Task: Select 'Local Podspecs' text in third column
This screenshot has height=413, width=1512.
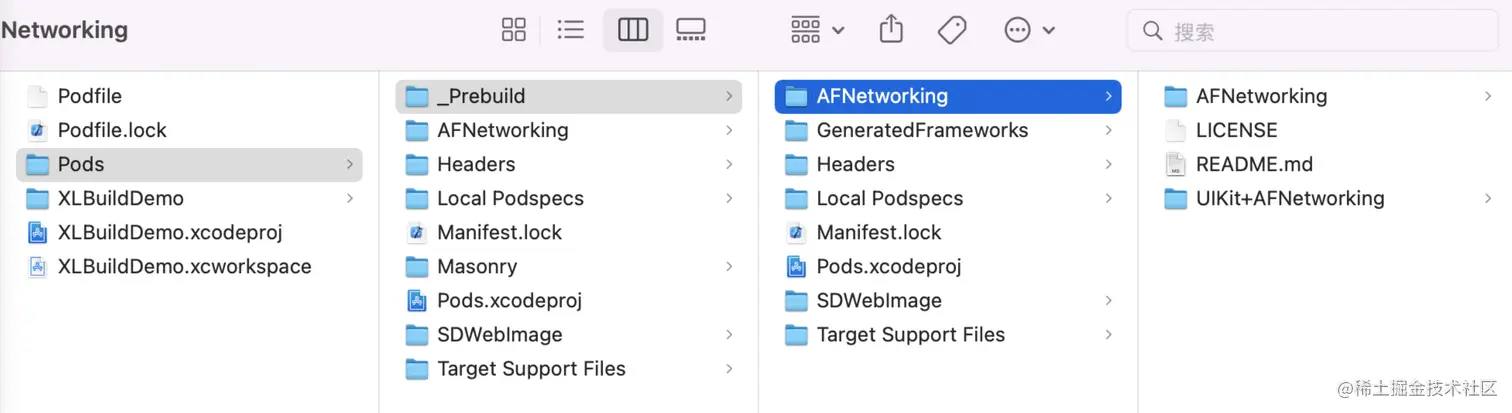Action: click(890, 198)
